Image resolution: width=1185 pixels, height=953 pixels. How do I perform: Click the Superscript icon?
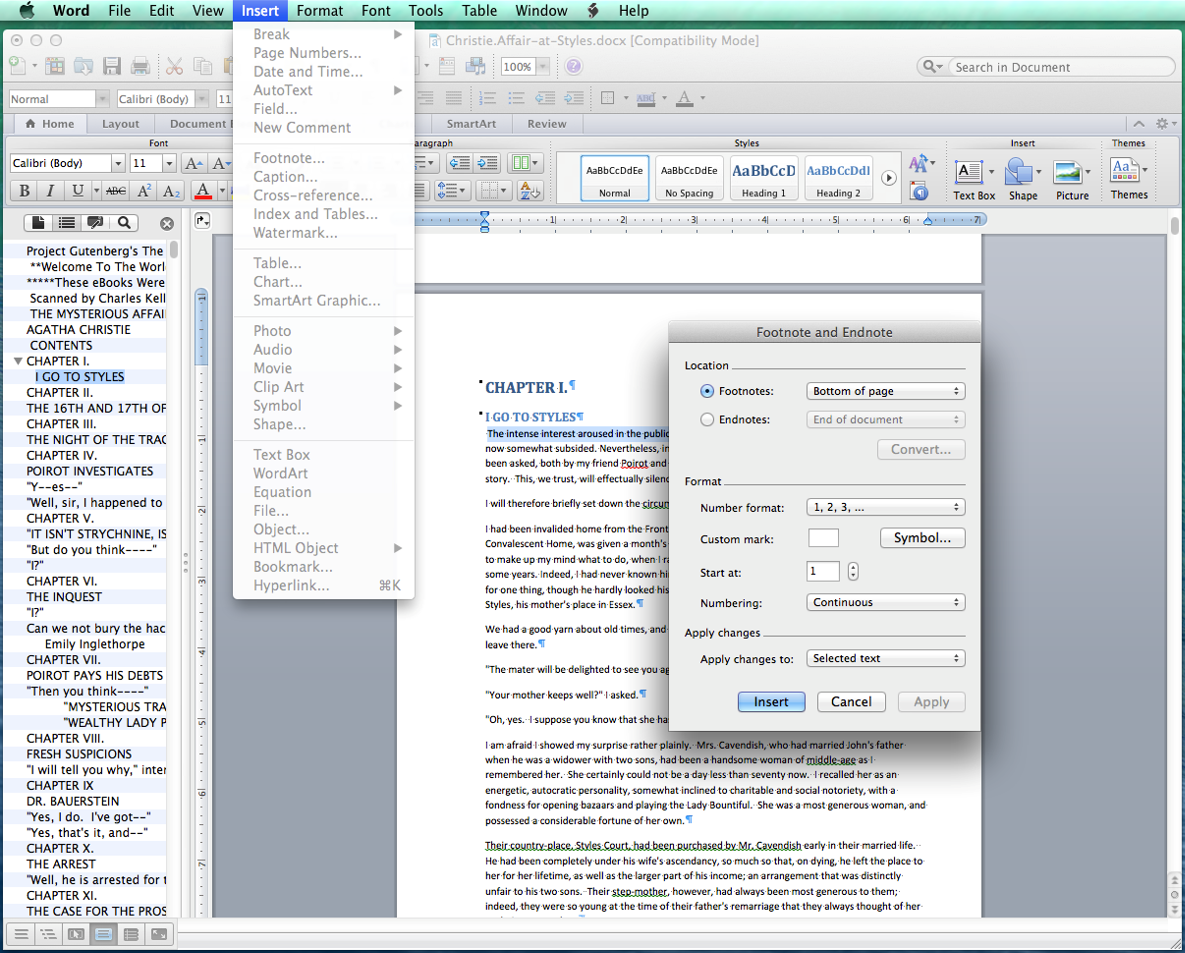pos(145,191)
